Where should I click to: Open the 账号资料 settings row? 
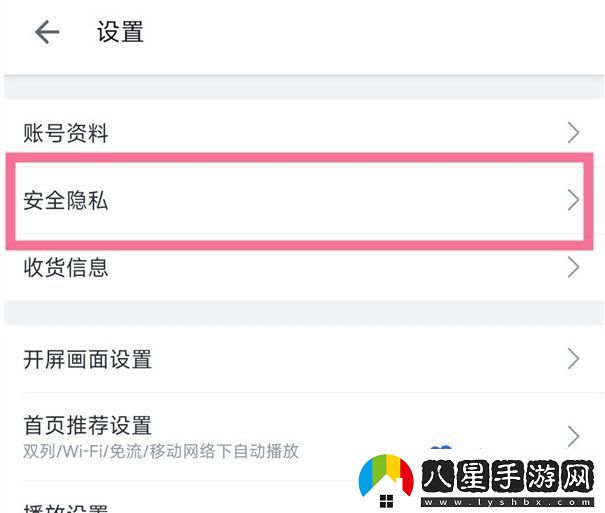click(66, 133)
